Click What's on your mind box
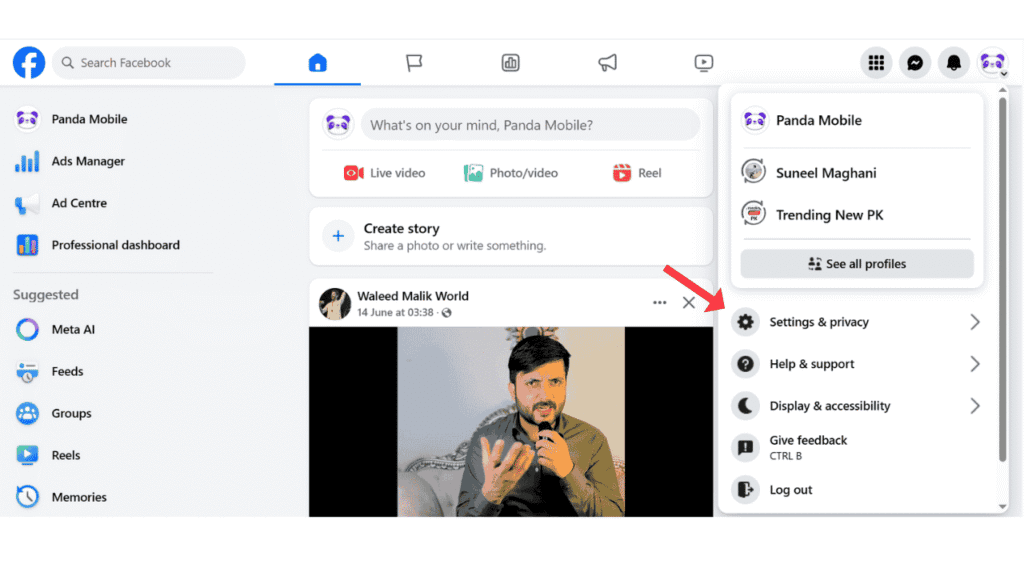 click(x=530, y=125)
